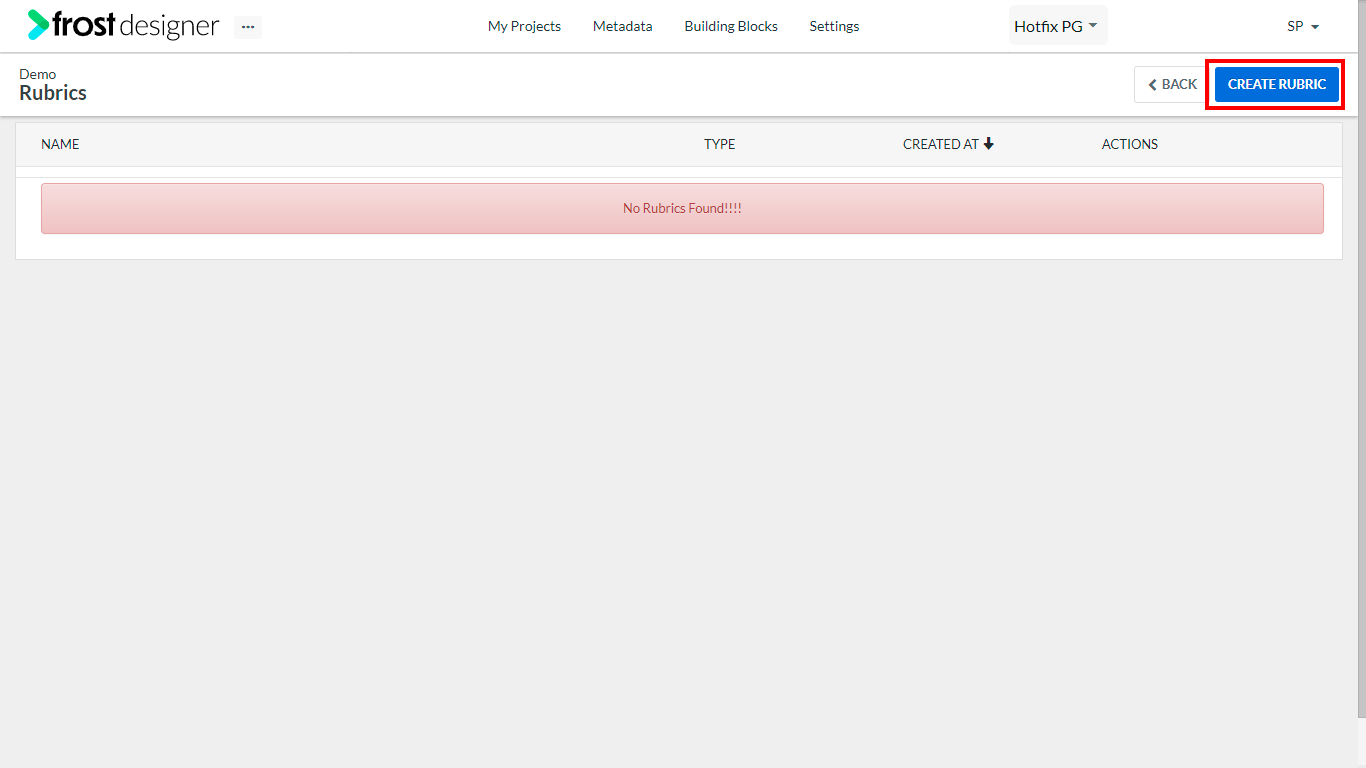Sort table by Type column
This screenshot has height=768, width=1366.
click(x=719, y=144)
